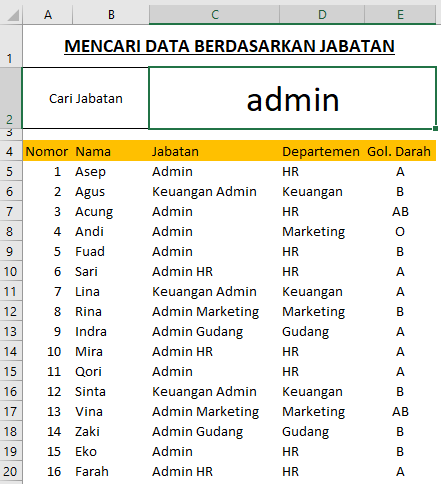Click Andi's Departemen cell Marketing
Viewport: 441px width, 484px height.
point(322,231)
